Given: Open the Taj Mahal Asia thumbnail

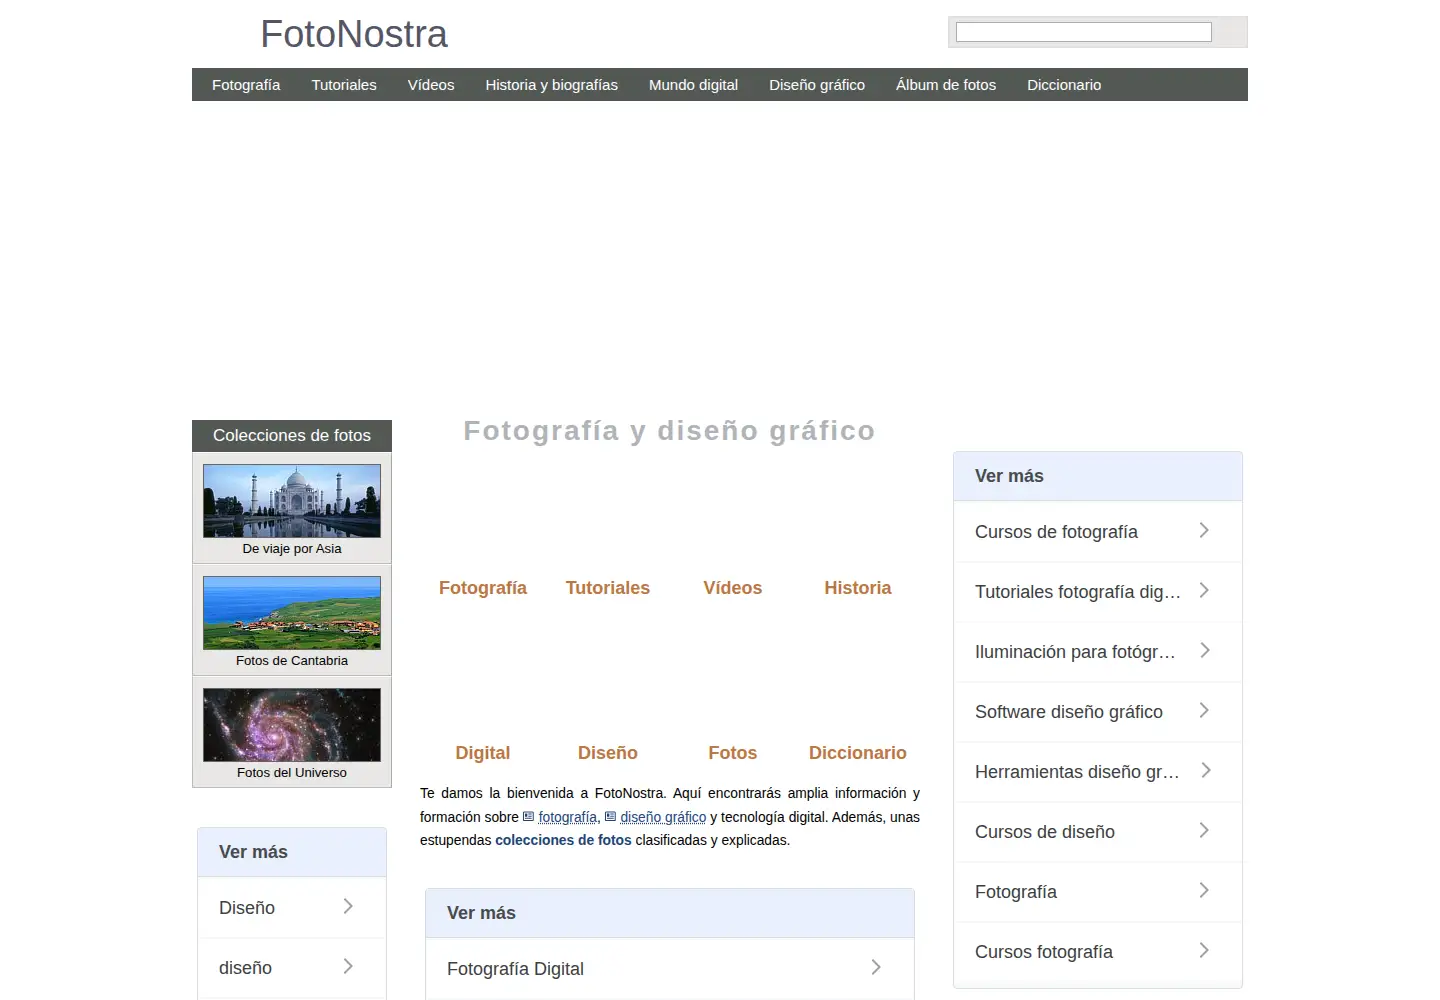Looking at the screenshot, I should coord(292,501).
